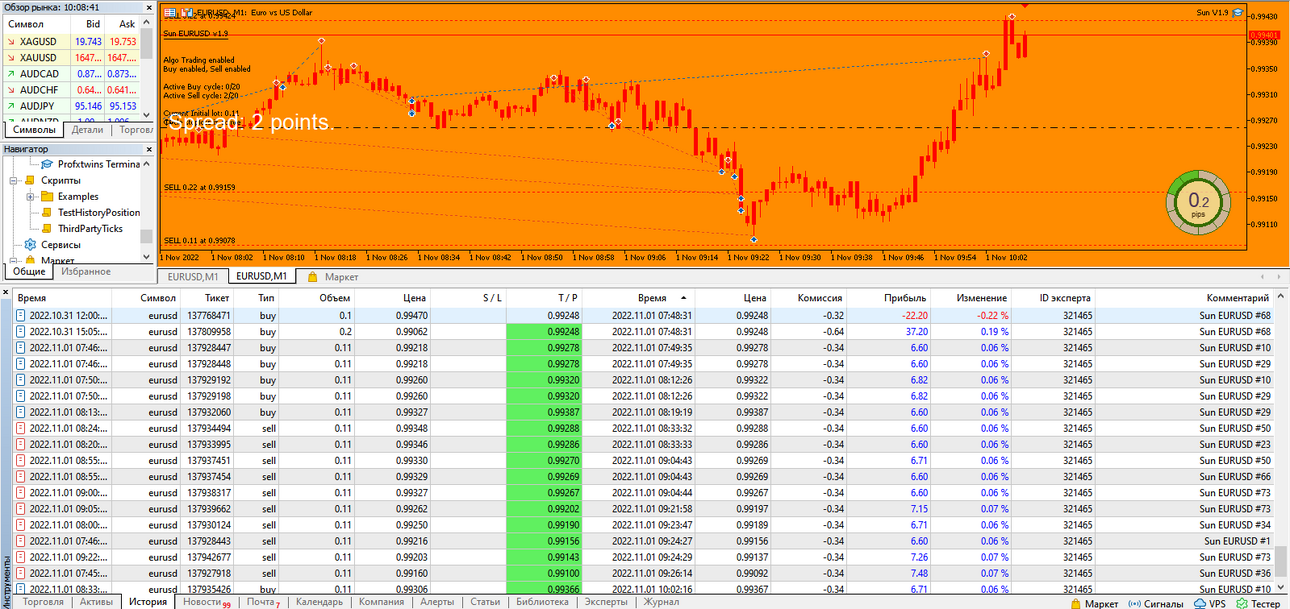The height and width of the screenshot is (609, 1290).
Task: Collapse the Скрипты tree node
Action: (x=15, y=180)
